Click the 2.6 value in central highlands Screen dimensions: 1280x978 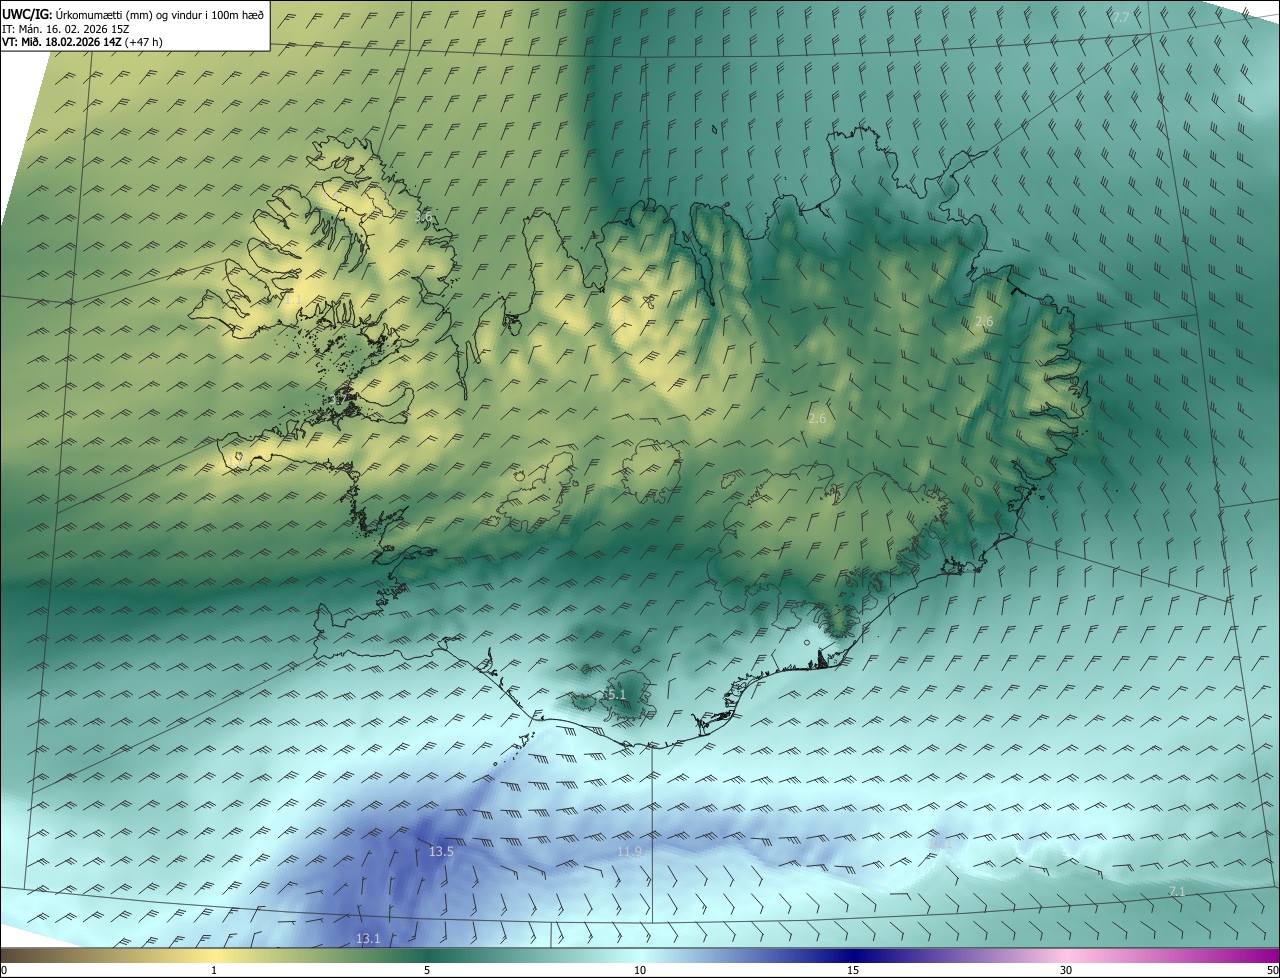(817, 418)
